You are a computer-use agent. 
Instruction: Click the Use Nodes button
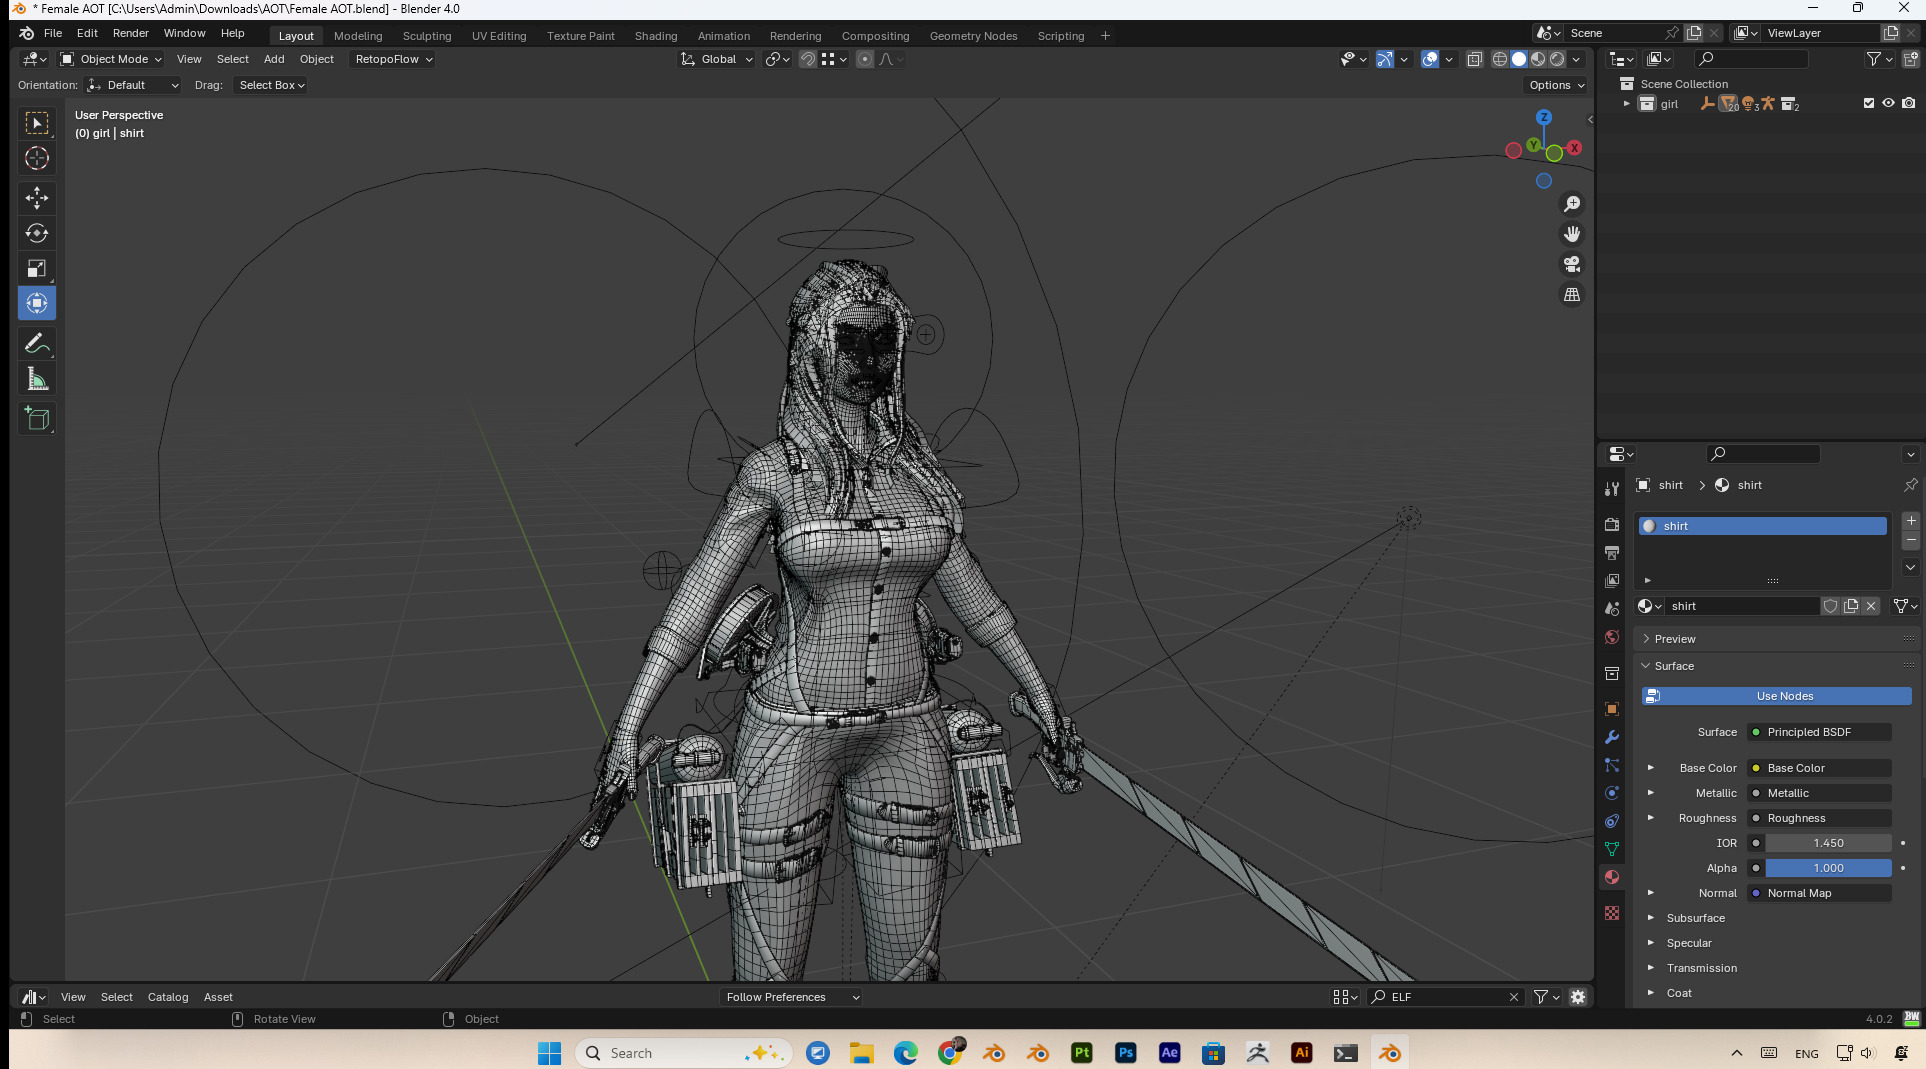click(1776, 696)
